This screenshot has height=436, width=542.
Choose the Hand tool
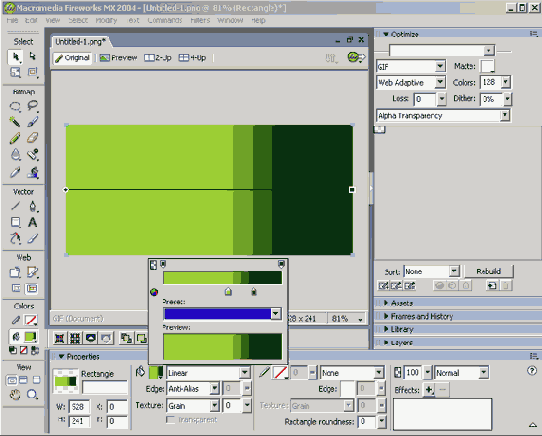(15, 395)
